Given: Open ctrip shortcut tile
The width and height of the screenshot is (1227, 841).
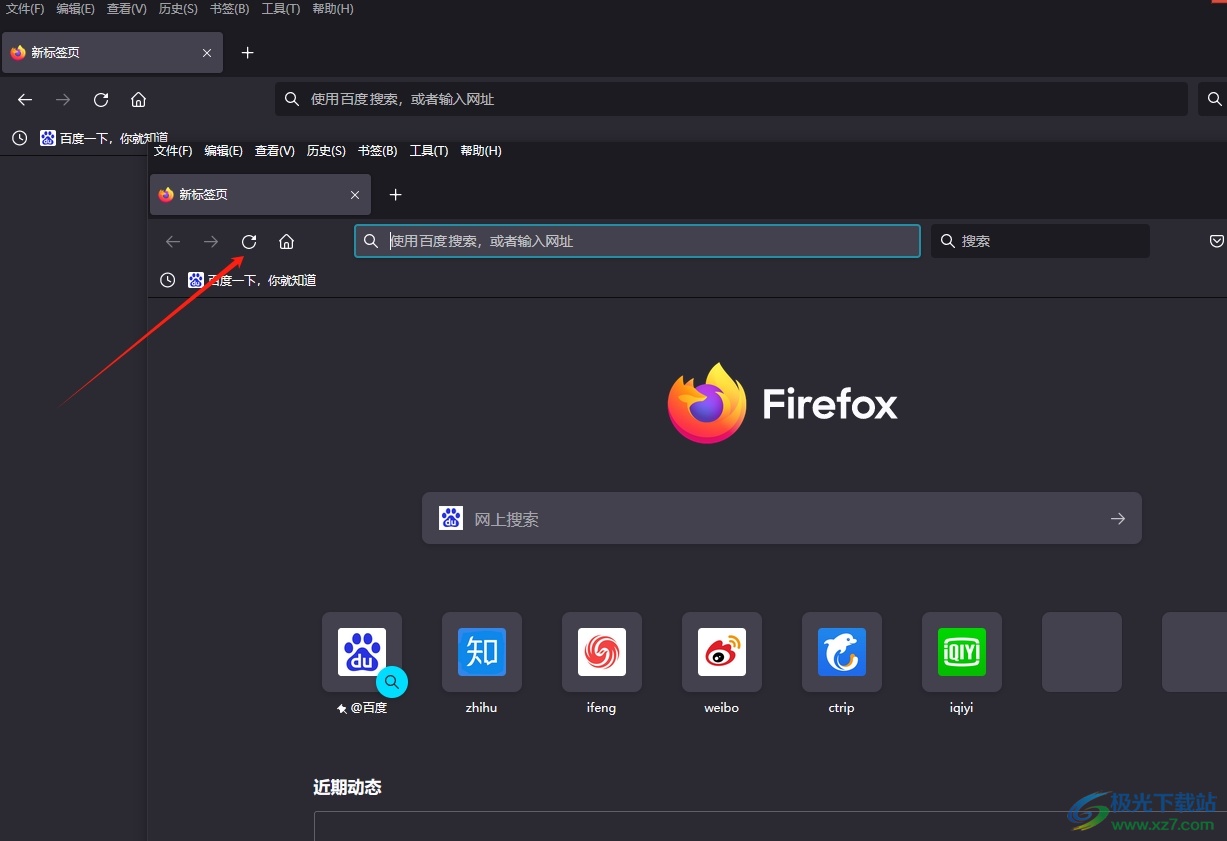Looking at the screenshot, I should tap(842, 652).
